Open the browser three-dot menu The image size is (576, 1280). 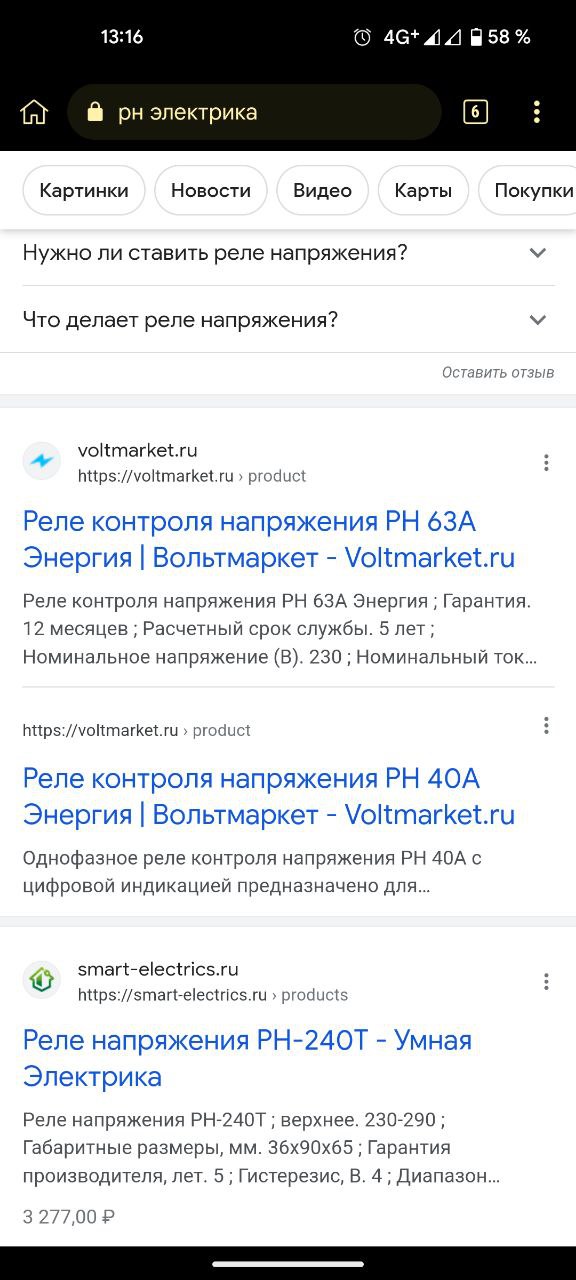tap(537, 112)
